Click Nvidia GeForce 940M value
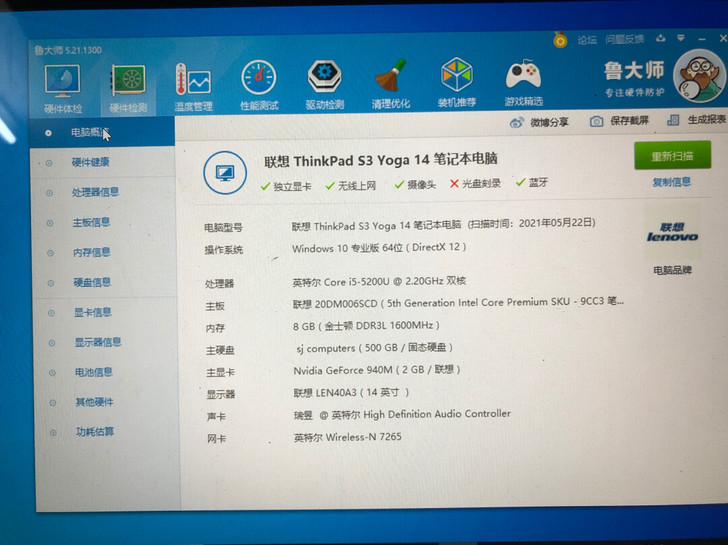 point(377,370)
